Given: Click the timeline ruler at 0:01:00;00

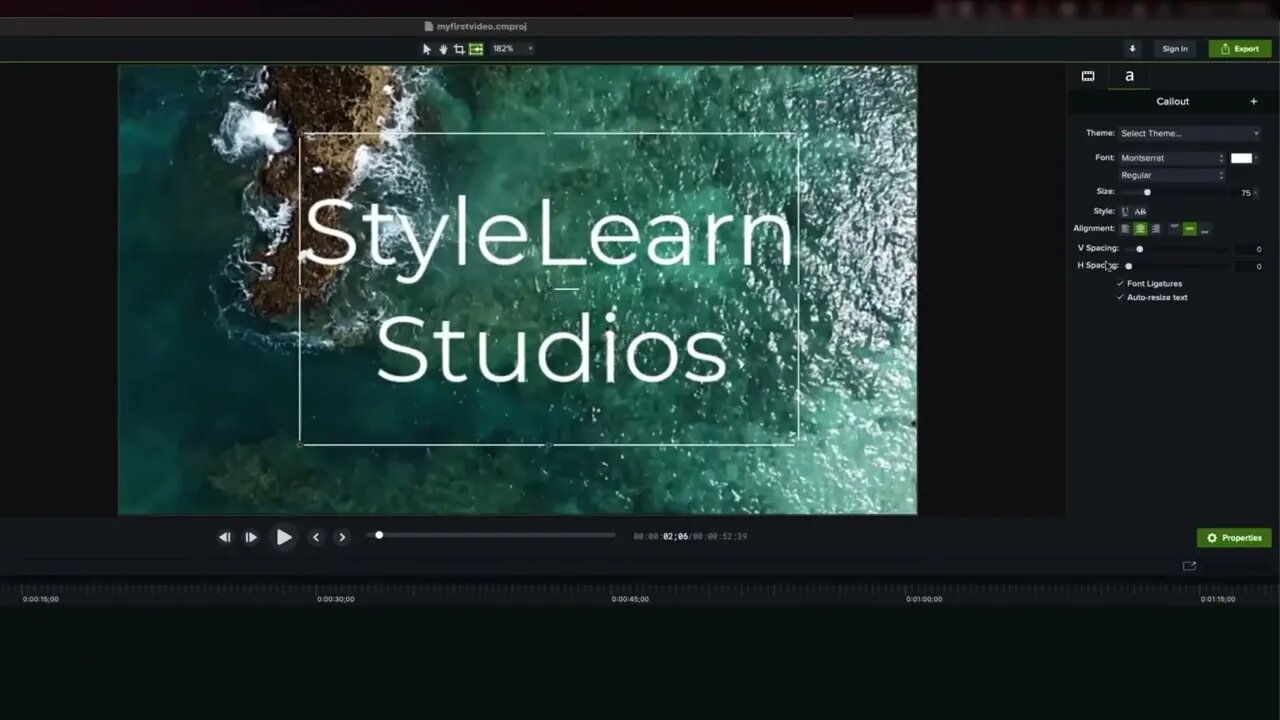Looking at the screenshot, I should 924,599.
